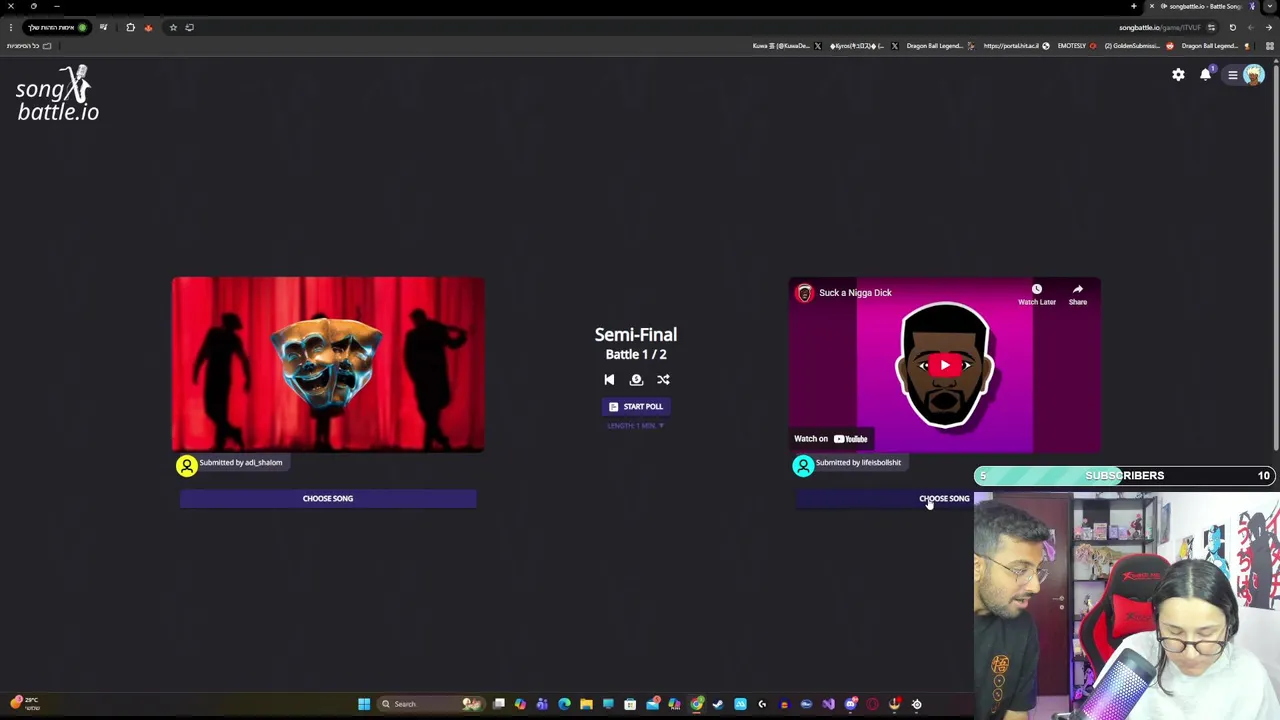
Task: Open the browser extensions puzzle icon
Action: pos(130,28)
